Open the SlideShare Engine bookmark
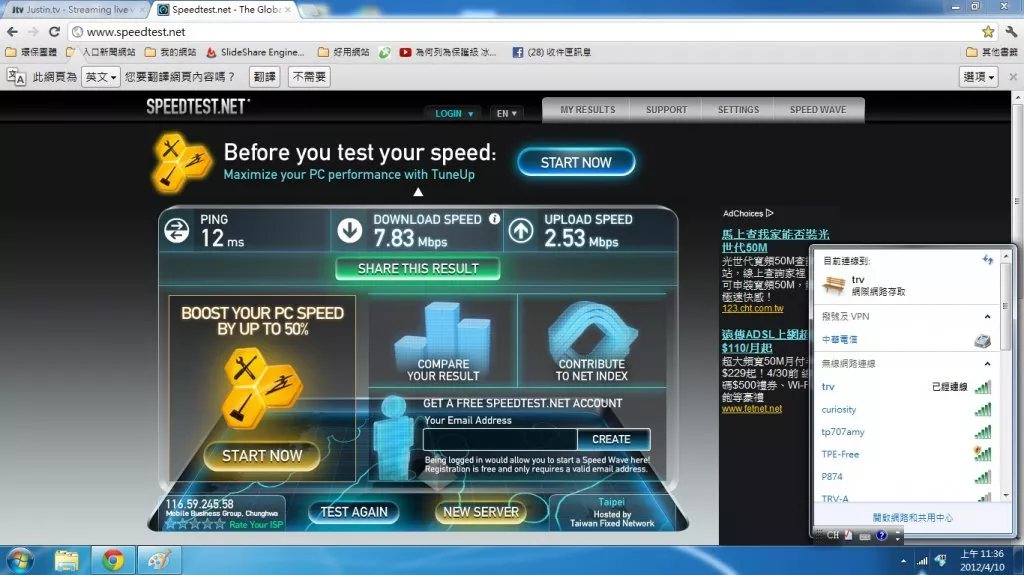This screenshot has width=1024, height=575. point(255,52)
